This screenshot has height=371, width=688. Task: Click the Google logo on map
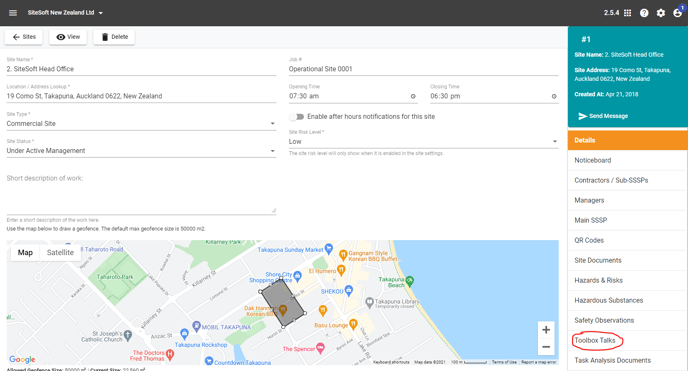click(22, 359)
